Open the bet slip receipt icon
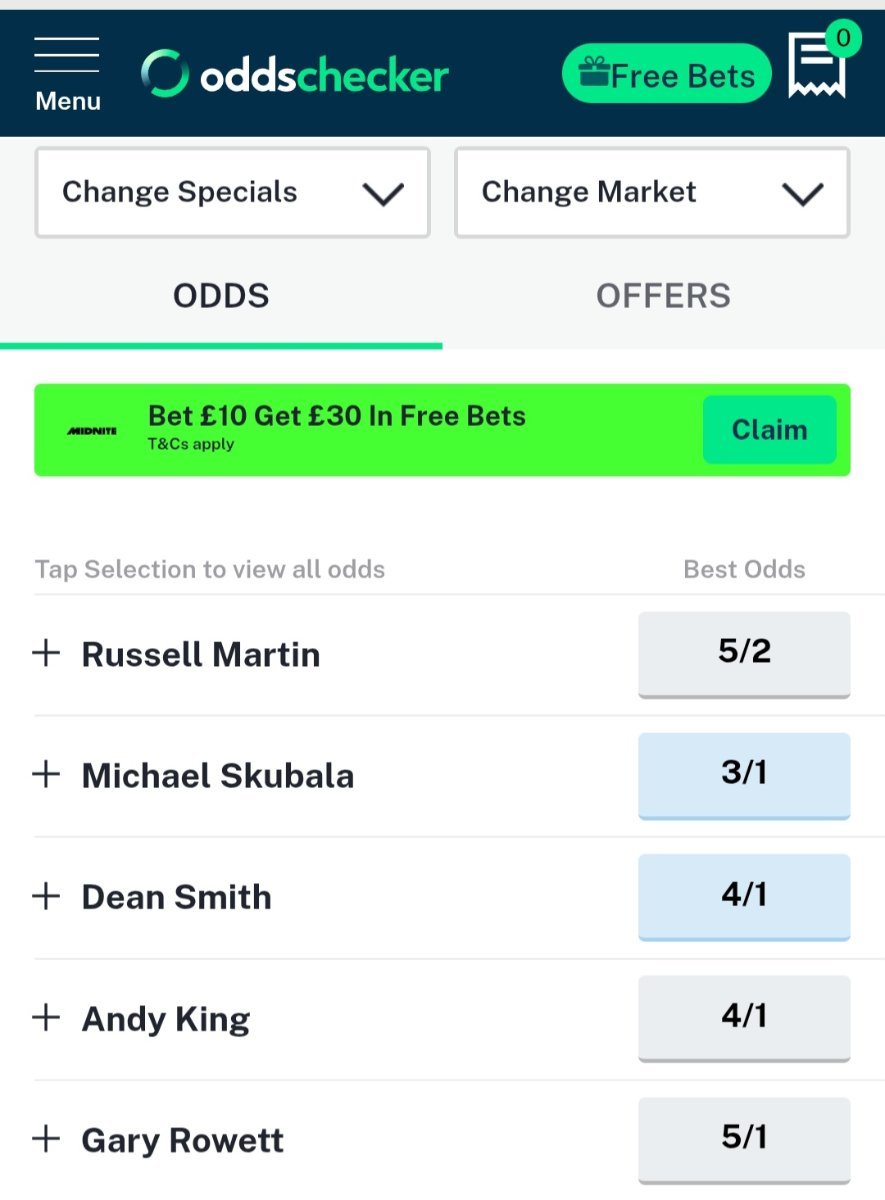The image size is (885, 1200). click(x=817, y=66)
